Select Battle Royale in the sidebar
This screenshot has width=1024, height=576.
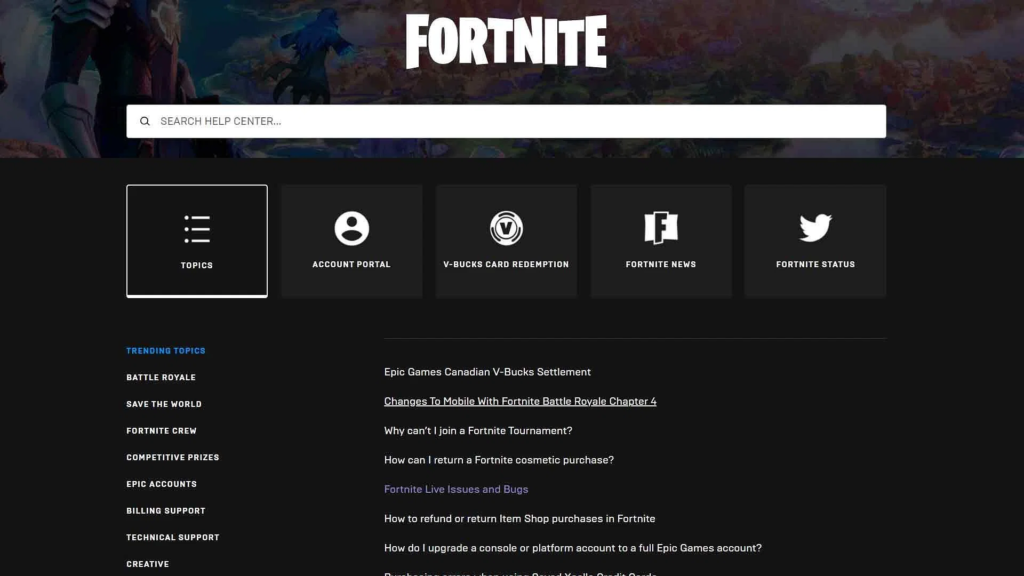click(x=161, y=377)
